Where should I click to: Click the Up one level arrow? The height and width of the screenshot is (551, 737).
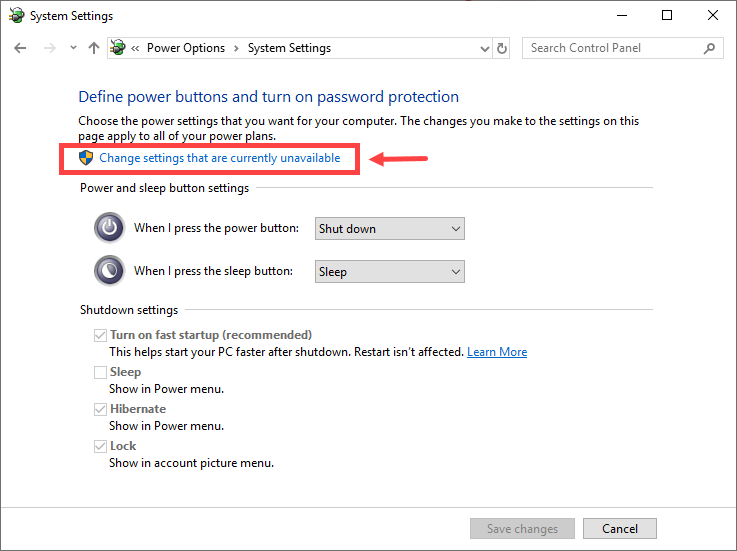click(x=94, y=48)
